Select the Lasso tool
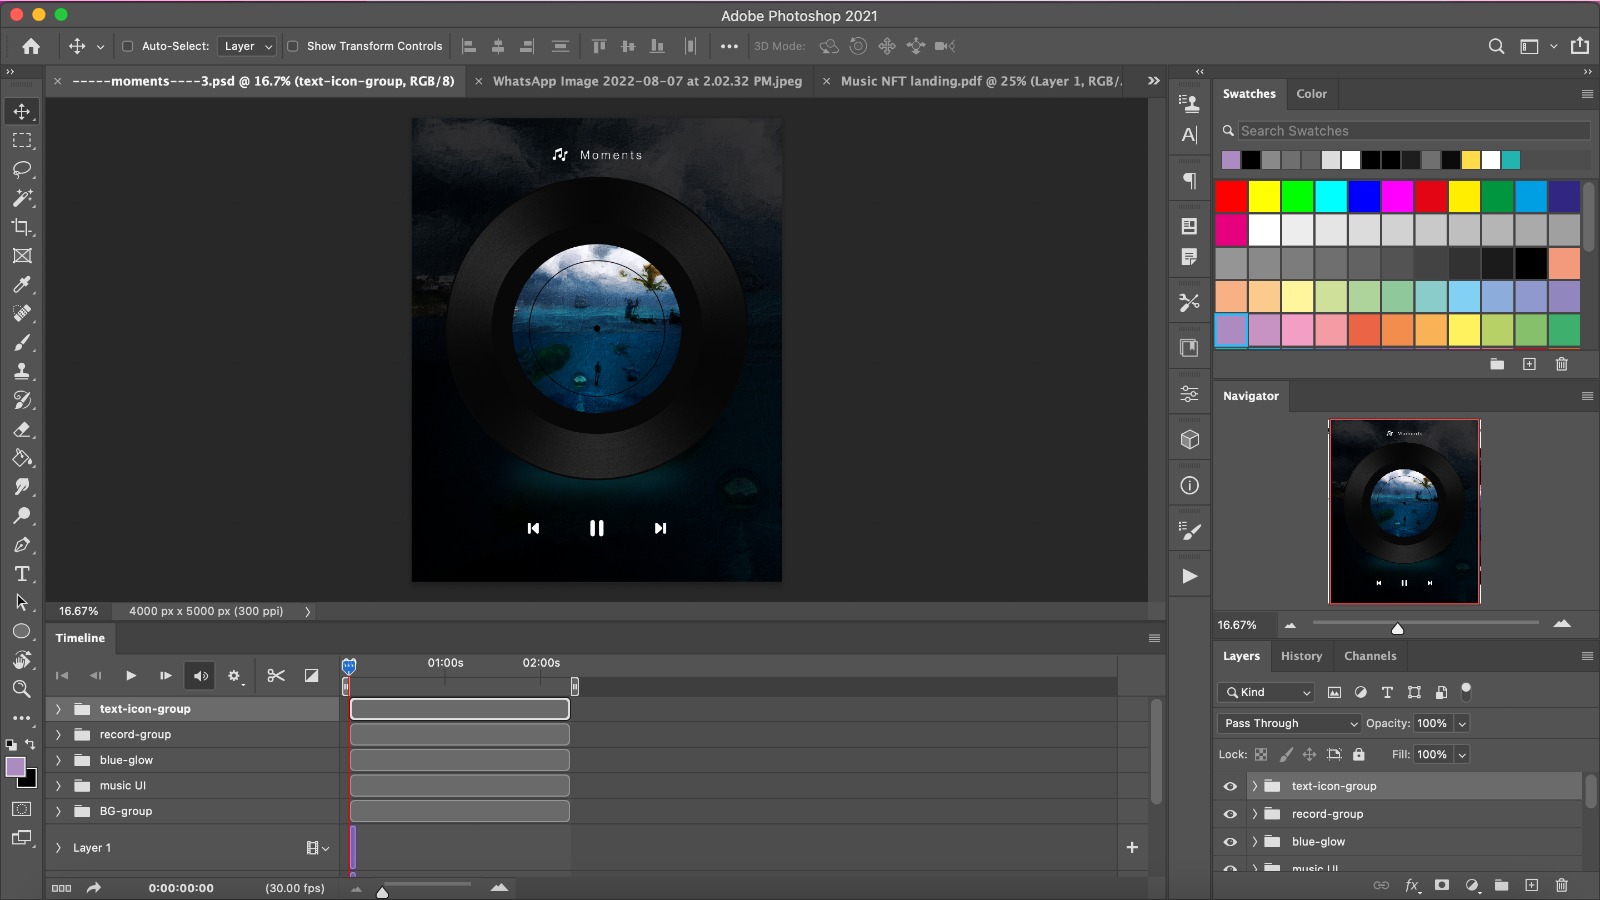The width and height of the screenshot is (1600, 900). click(22, 169)
